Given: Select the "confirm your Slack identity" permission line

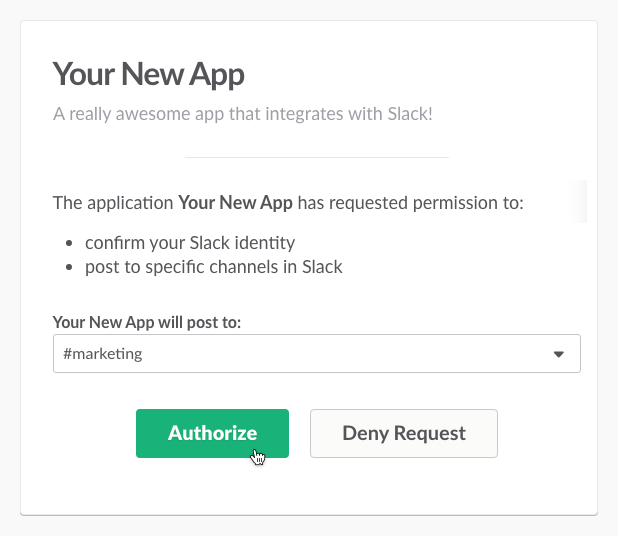Looking at the screenshot, I should click(x=190, y=243).
